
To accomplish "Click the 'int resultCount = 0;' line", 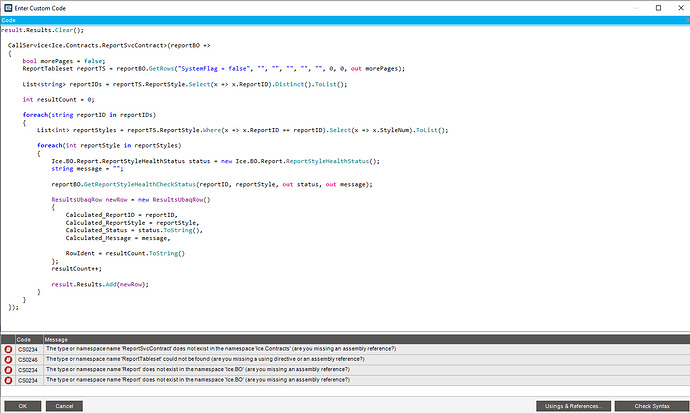I will pos(59,99).
